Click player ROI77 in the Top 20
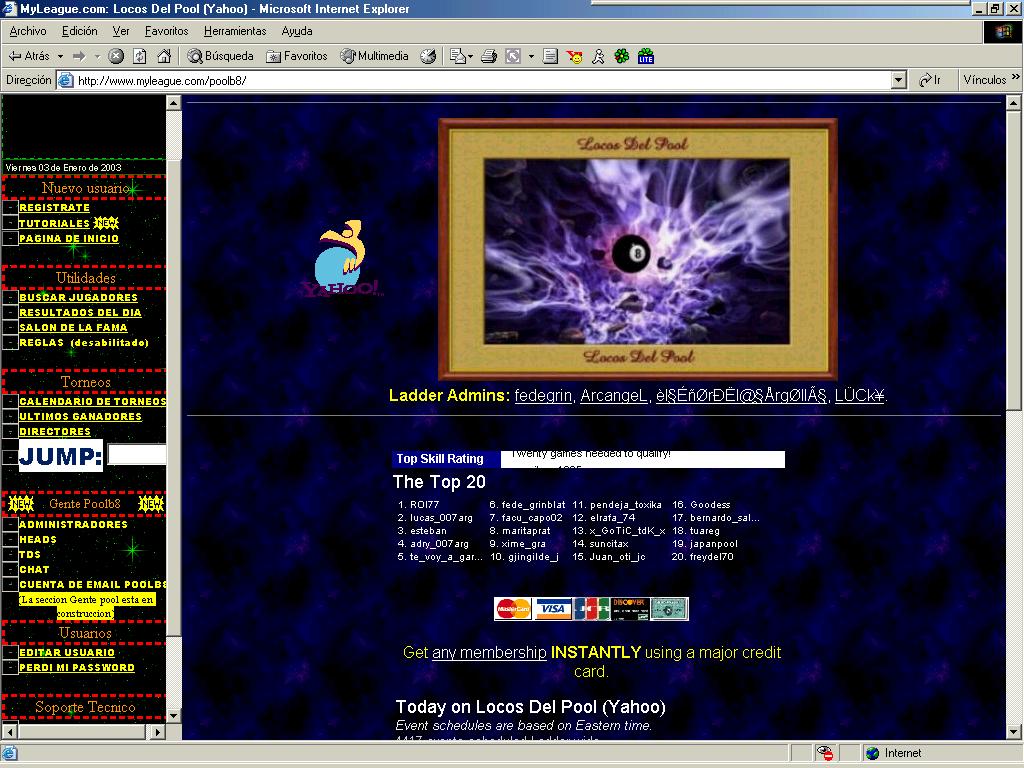The width and height of the screenshot is (1024, 768). click(x=424, y=505)
